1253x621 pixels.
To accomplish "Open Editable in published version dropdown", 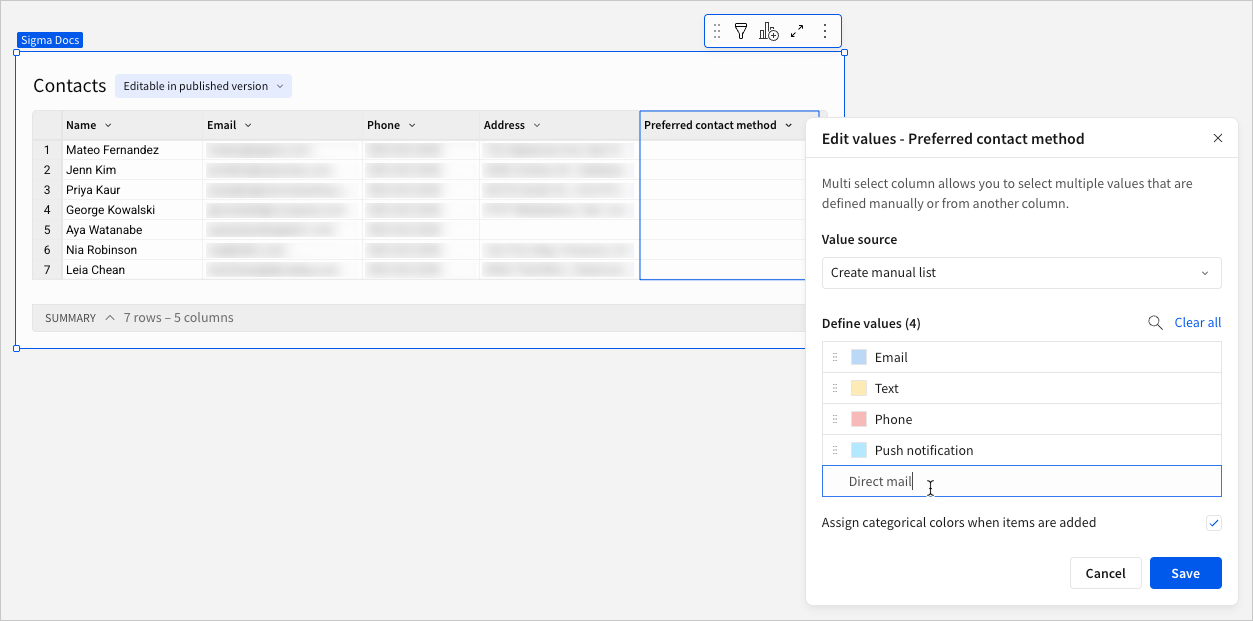I will (x=203, y=86).
